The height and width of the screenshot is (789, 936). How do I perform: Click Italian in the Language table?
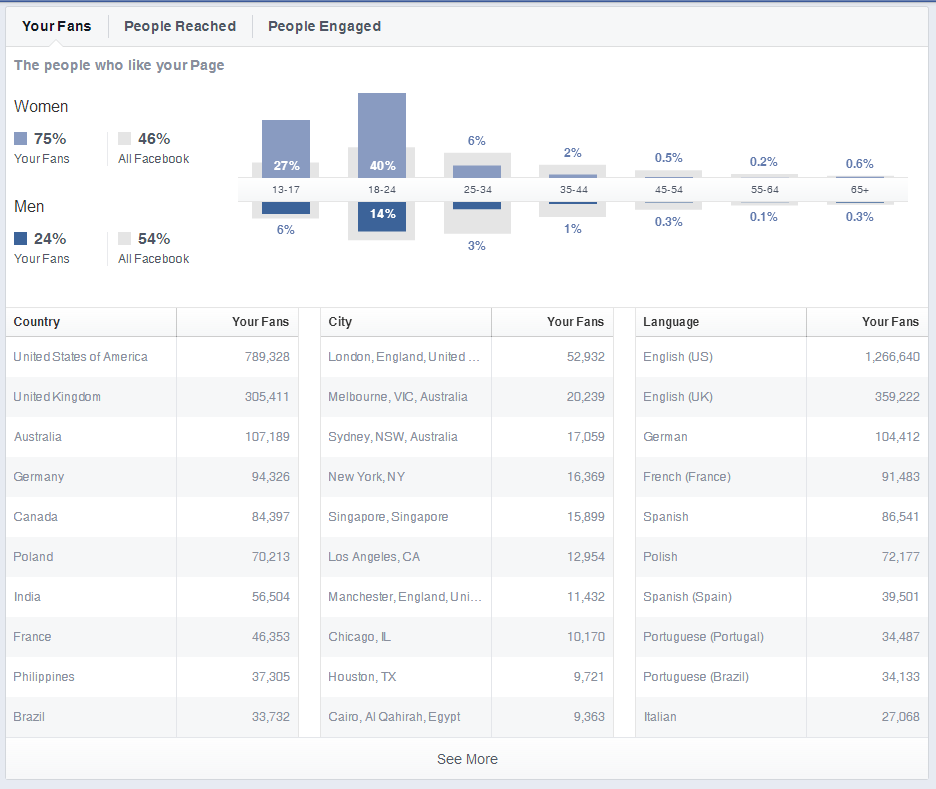660,717
